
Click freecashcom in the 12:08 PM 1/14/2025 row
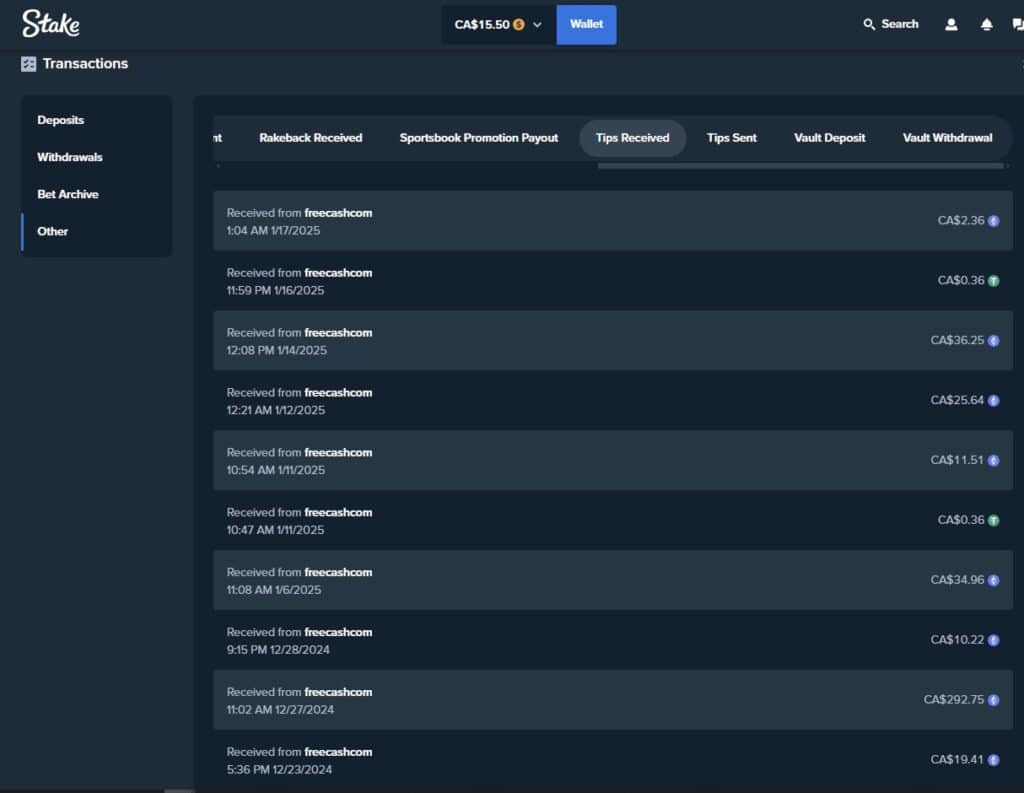coord(338,332)
